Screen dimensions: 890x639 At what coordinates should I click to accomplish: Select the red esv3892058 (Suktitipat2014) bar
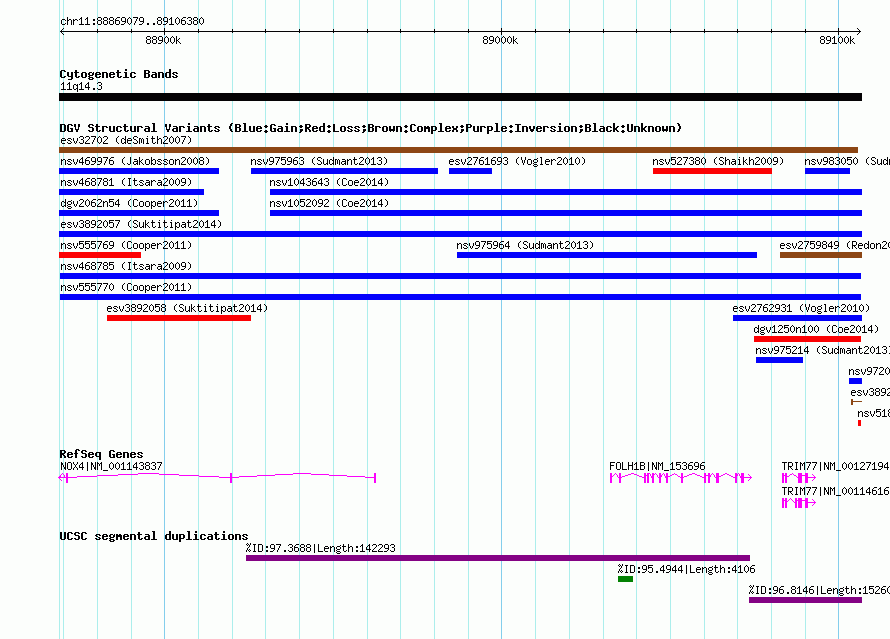pyautogui.click(x=179, y=318)
